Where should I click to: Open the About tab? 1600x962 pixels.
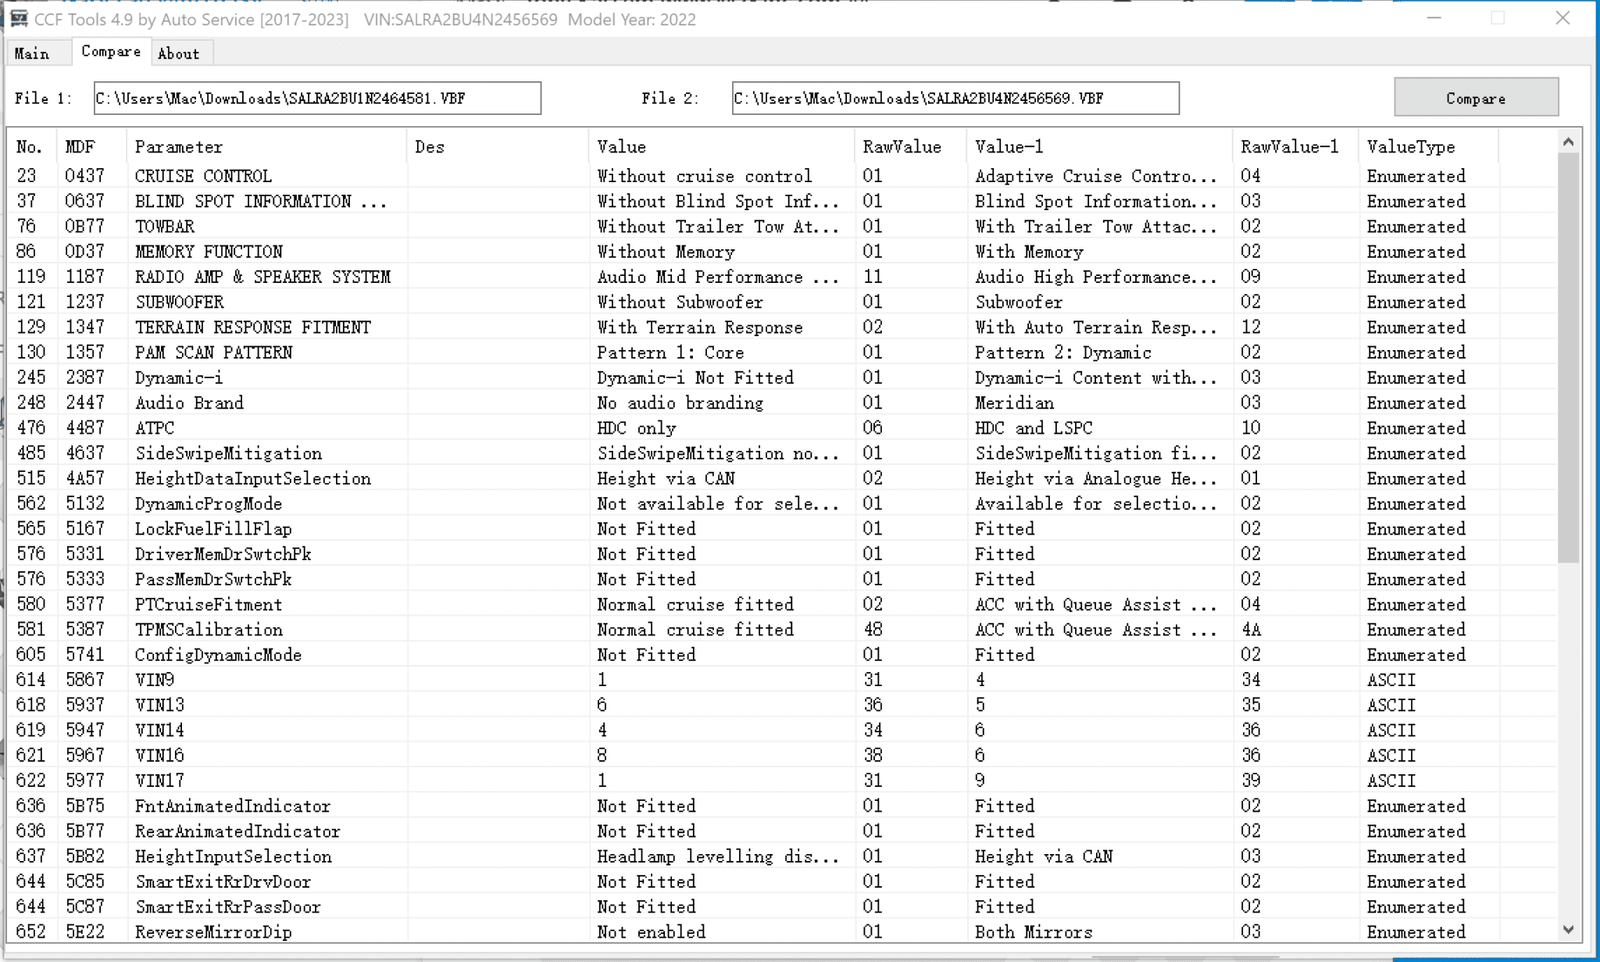coord(179,52)
